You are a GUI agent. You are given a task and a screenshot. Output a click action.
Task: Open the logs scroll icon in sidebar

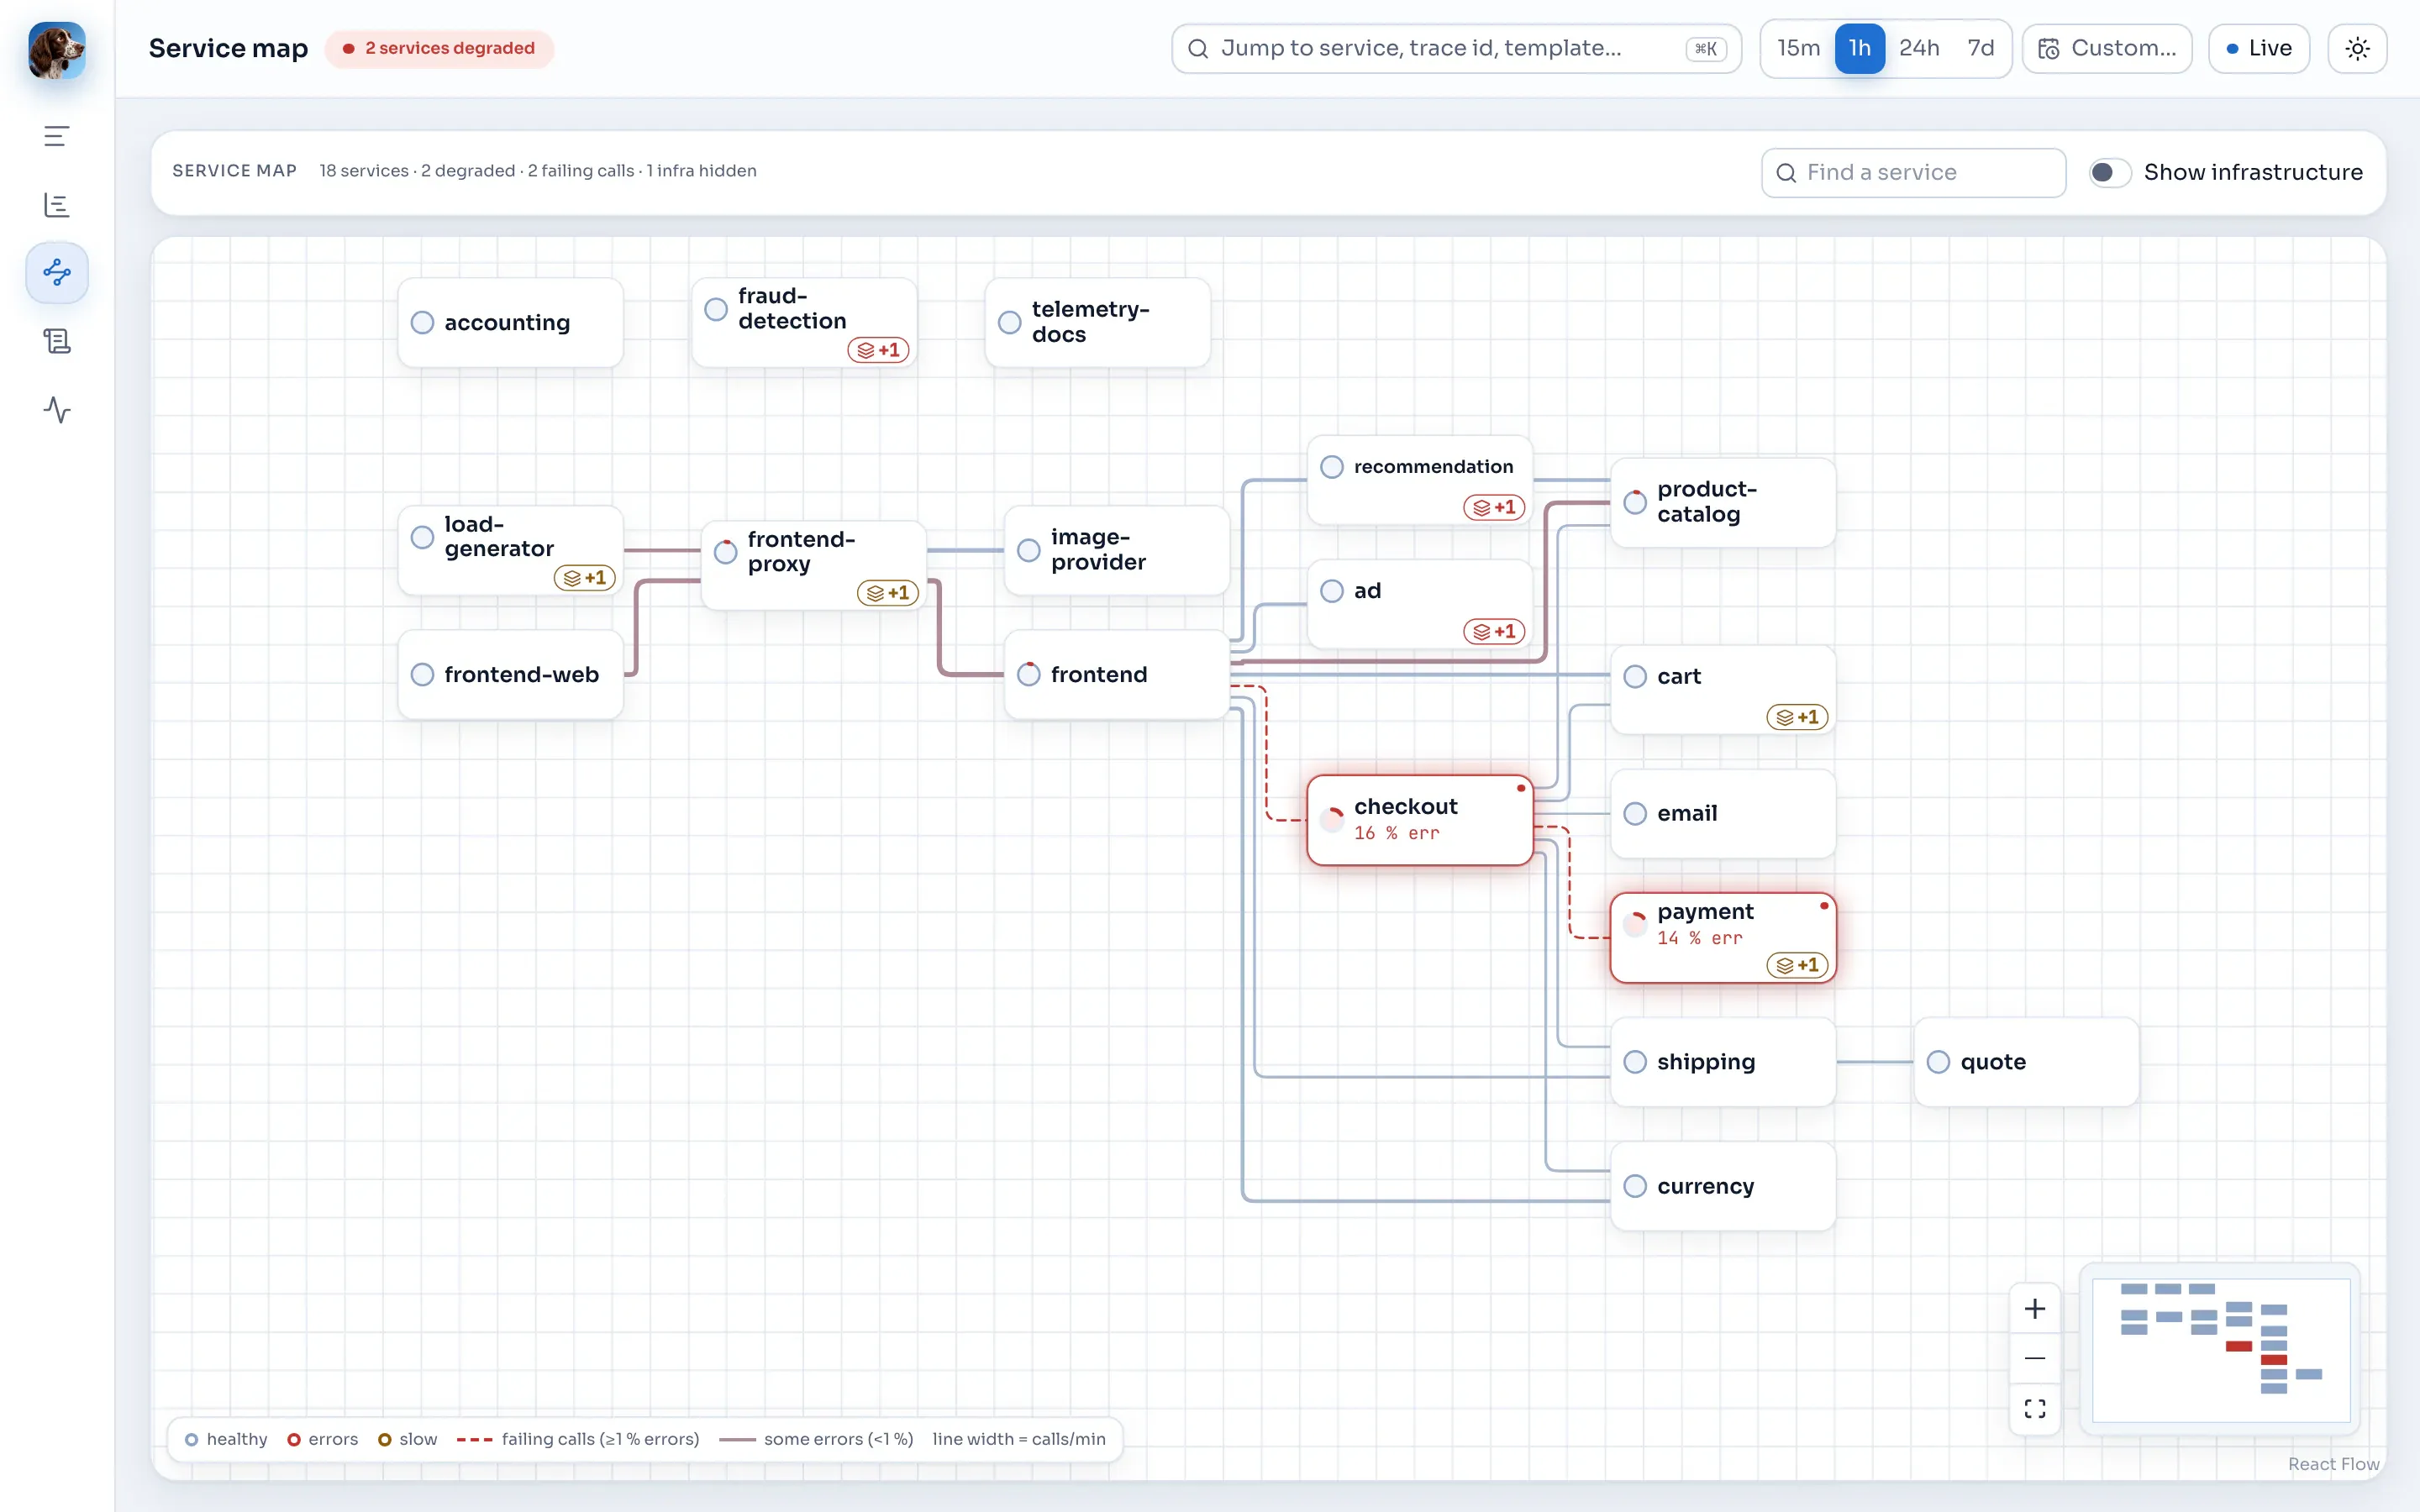point(57,341)
